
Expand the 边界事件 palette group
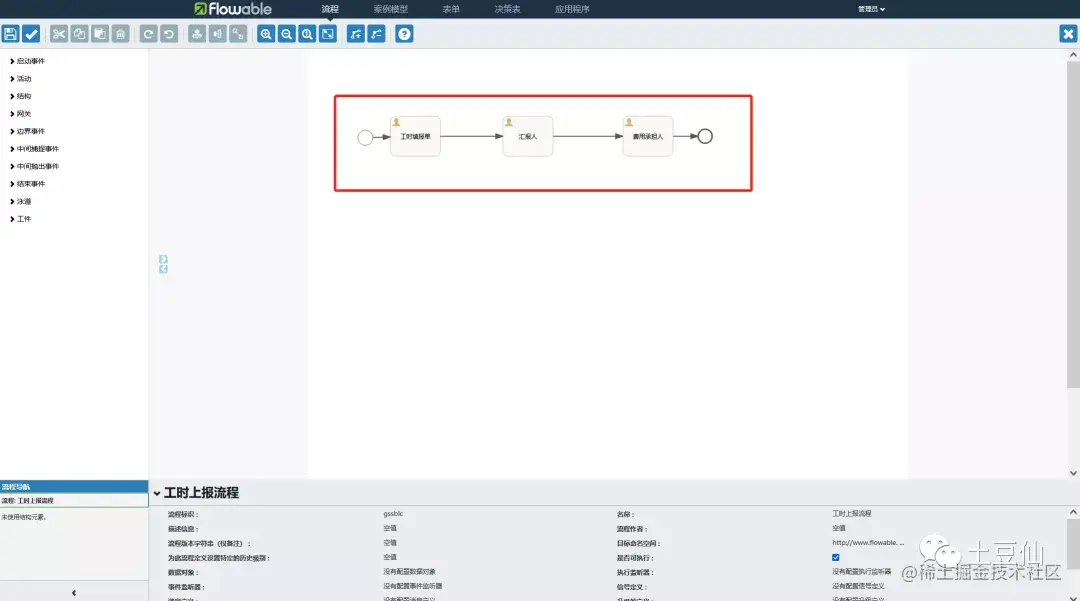coord(28,131)
